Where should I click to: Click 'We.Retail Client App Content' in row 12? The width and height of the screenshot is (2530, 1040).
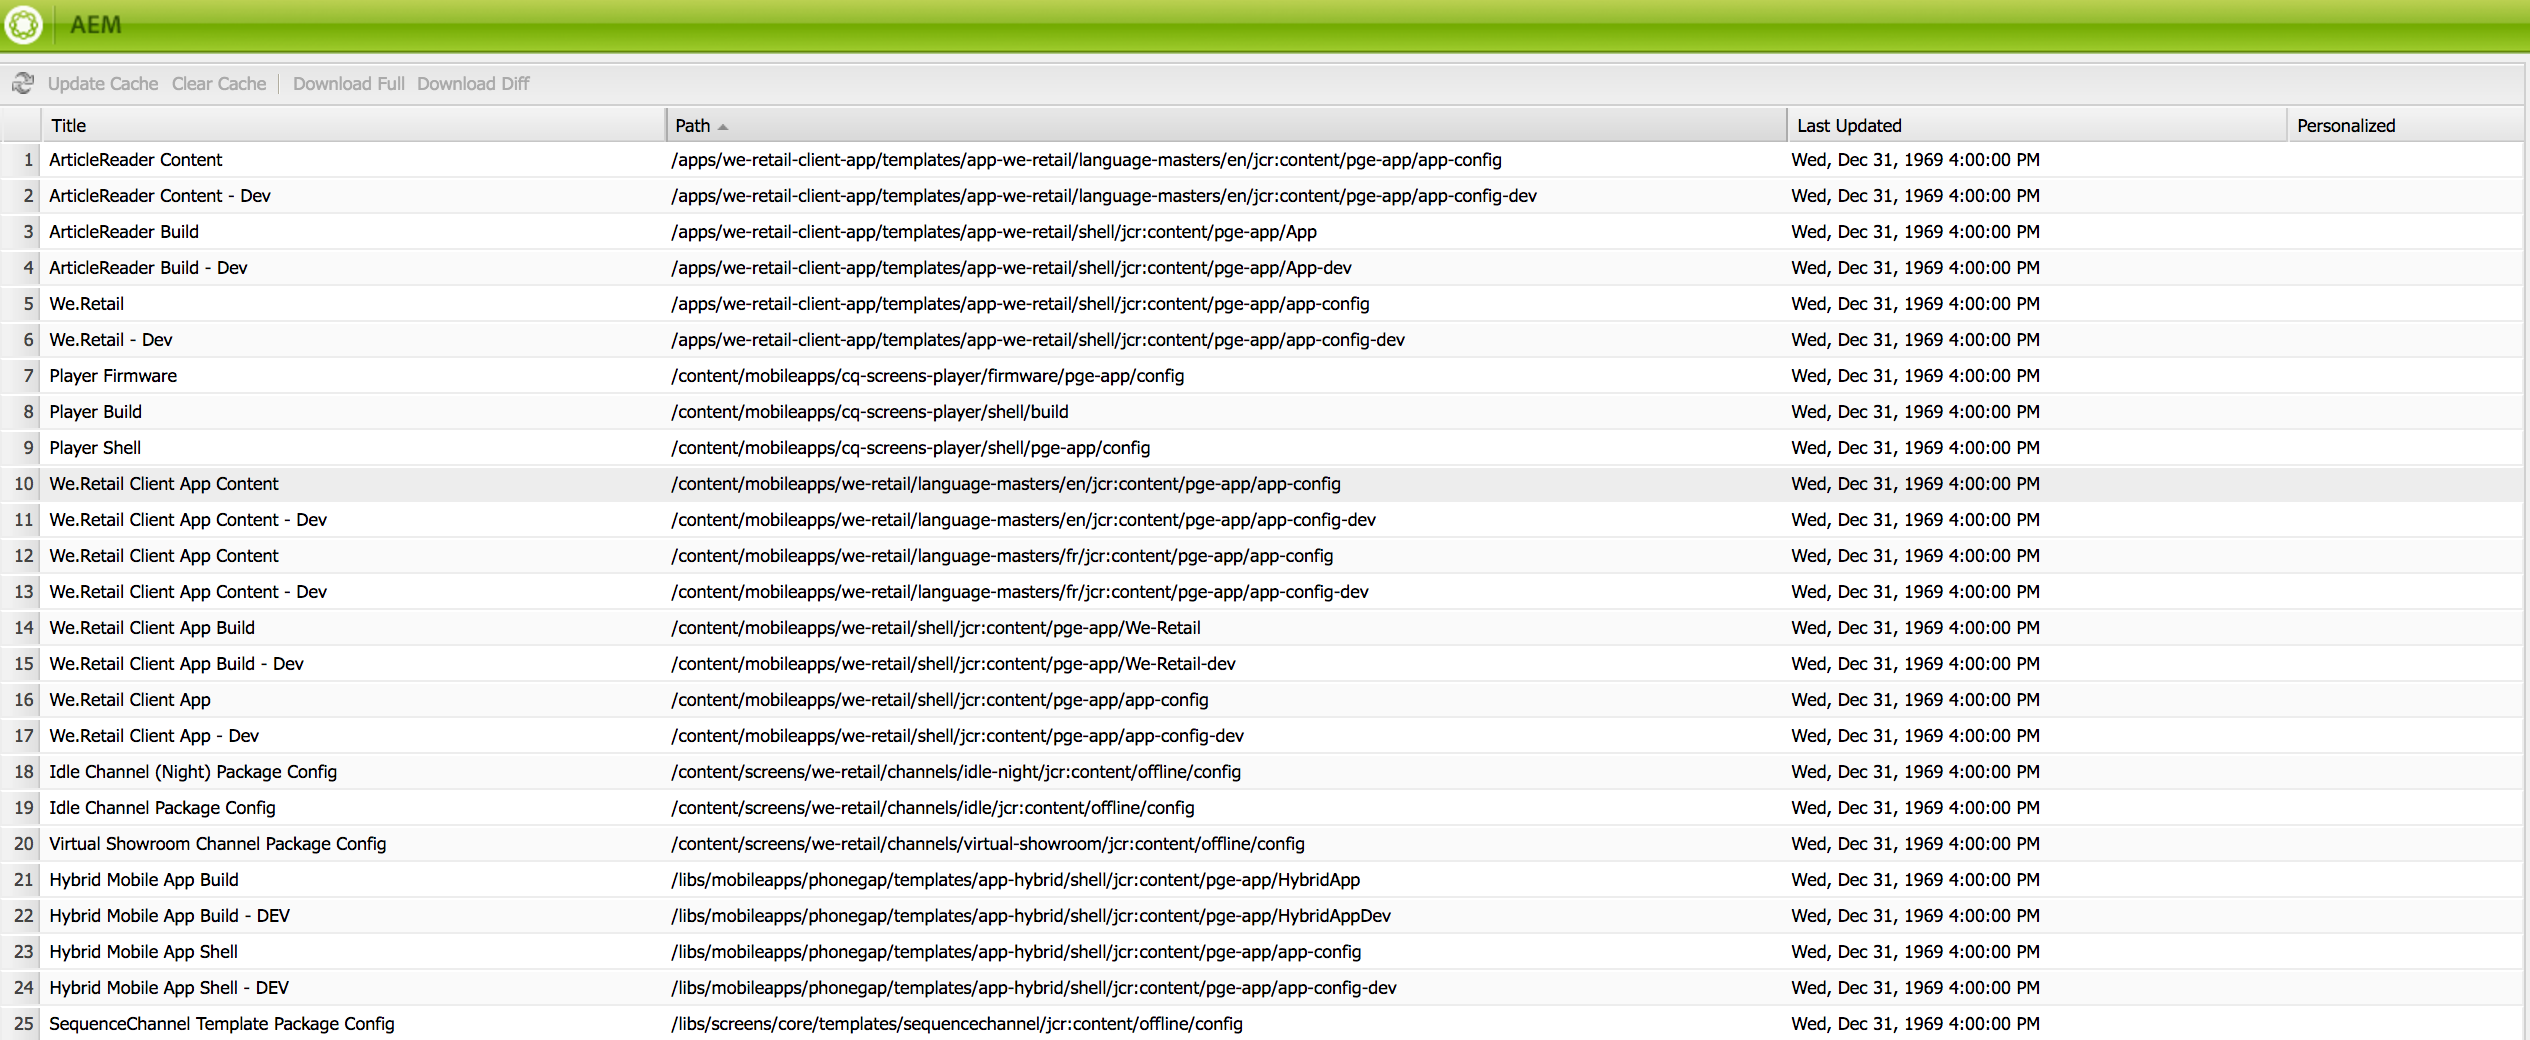point(164,556)
